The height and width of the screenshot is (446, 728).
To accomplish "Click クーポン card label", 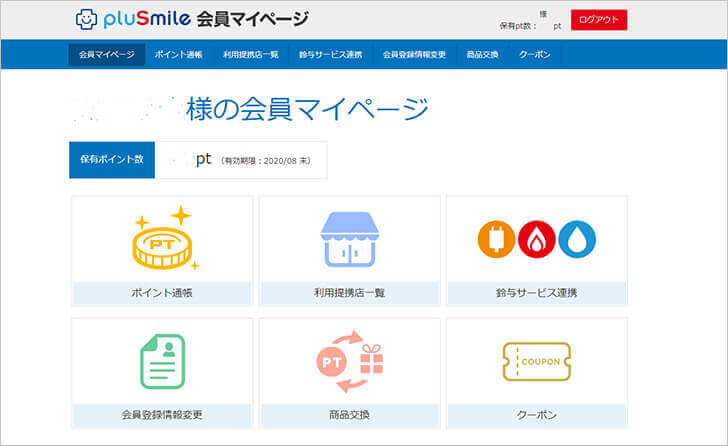I will click(537, 415).
